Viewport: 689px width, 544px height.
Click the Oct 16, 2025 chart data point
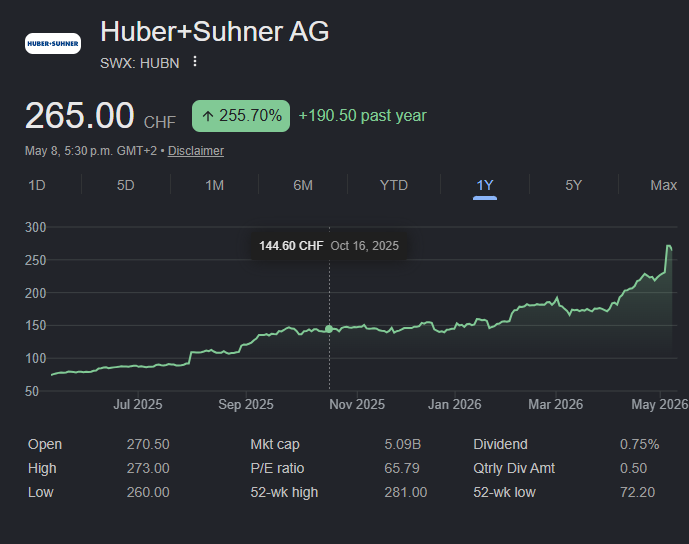(x=329, y=329)
